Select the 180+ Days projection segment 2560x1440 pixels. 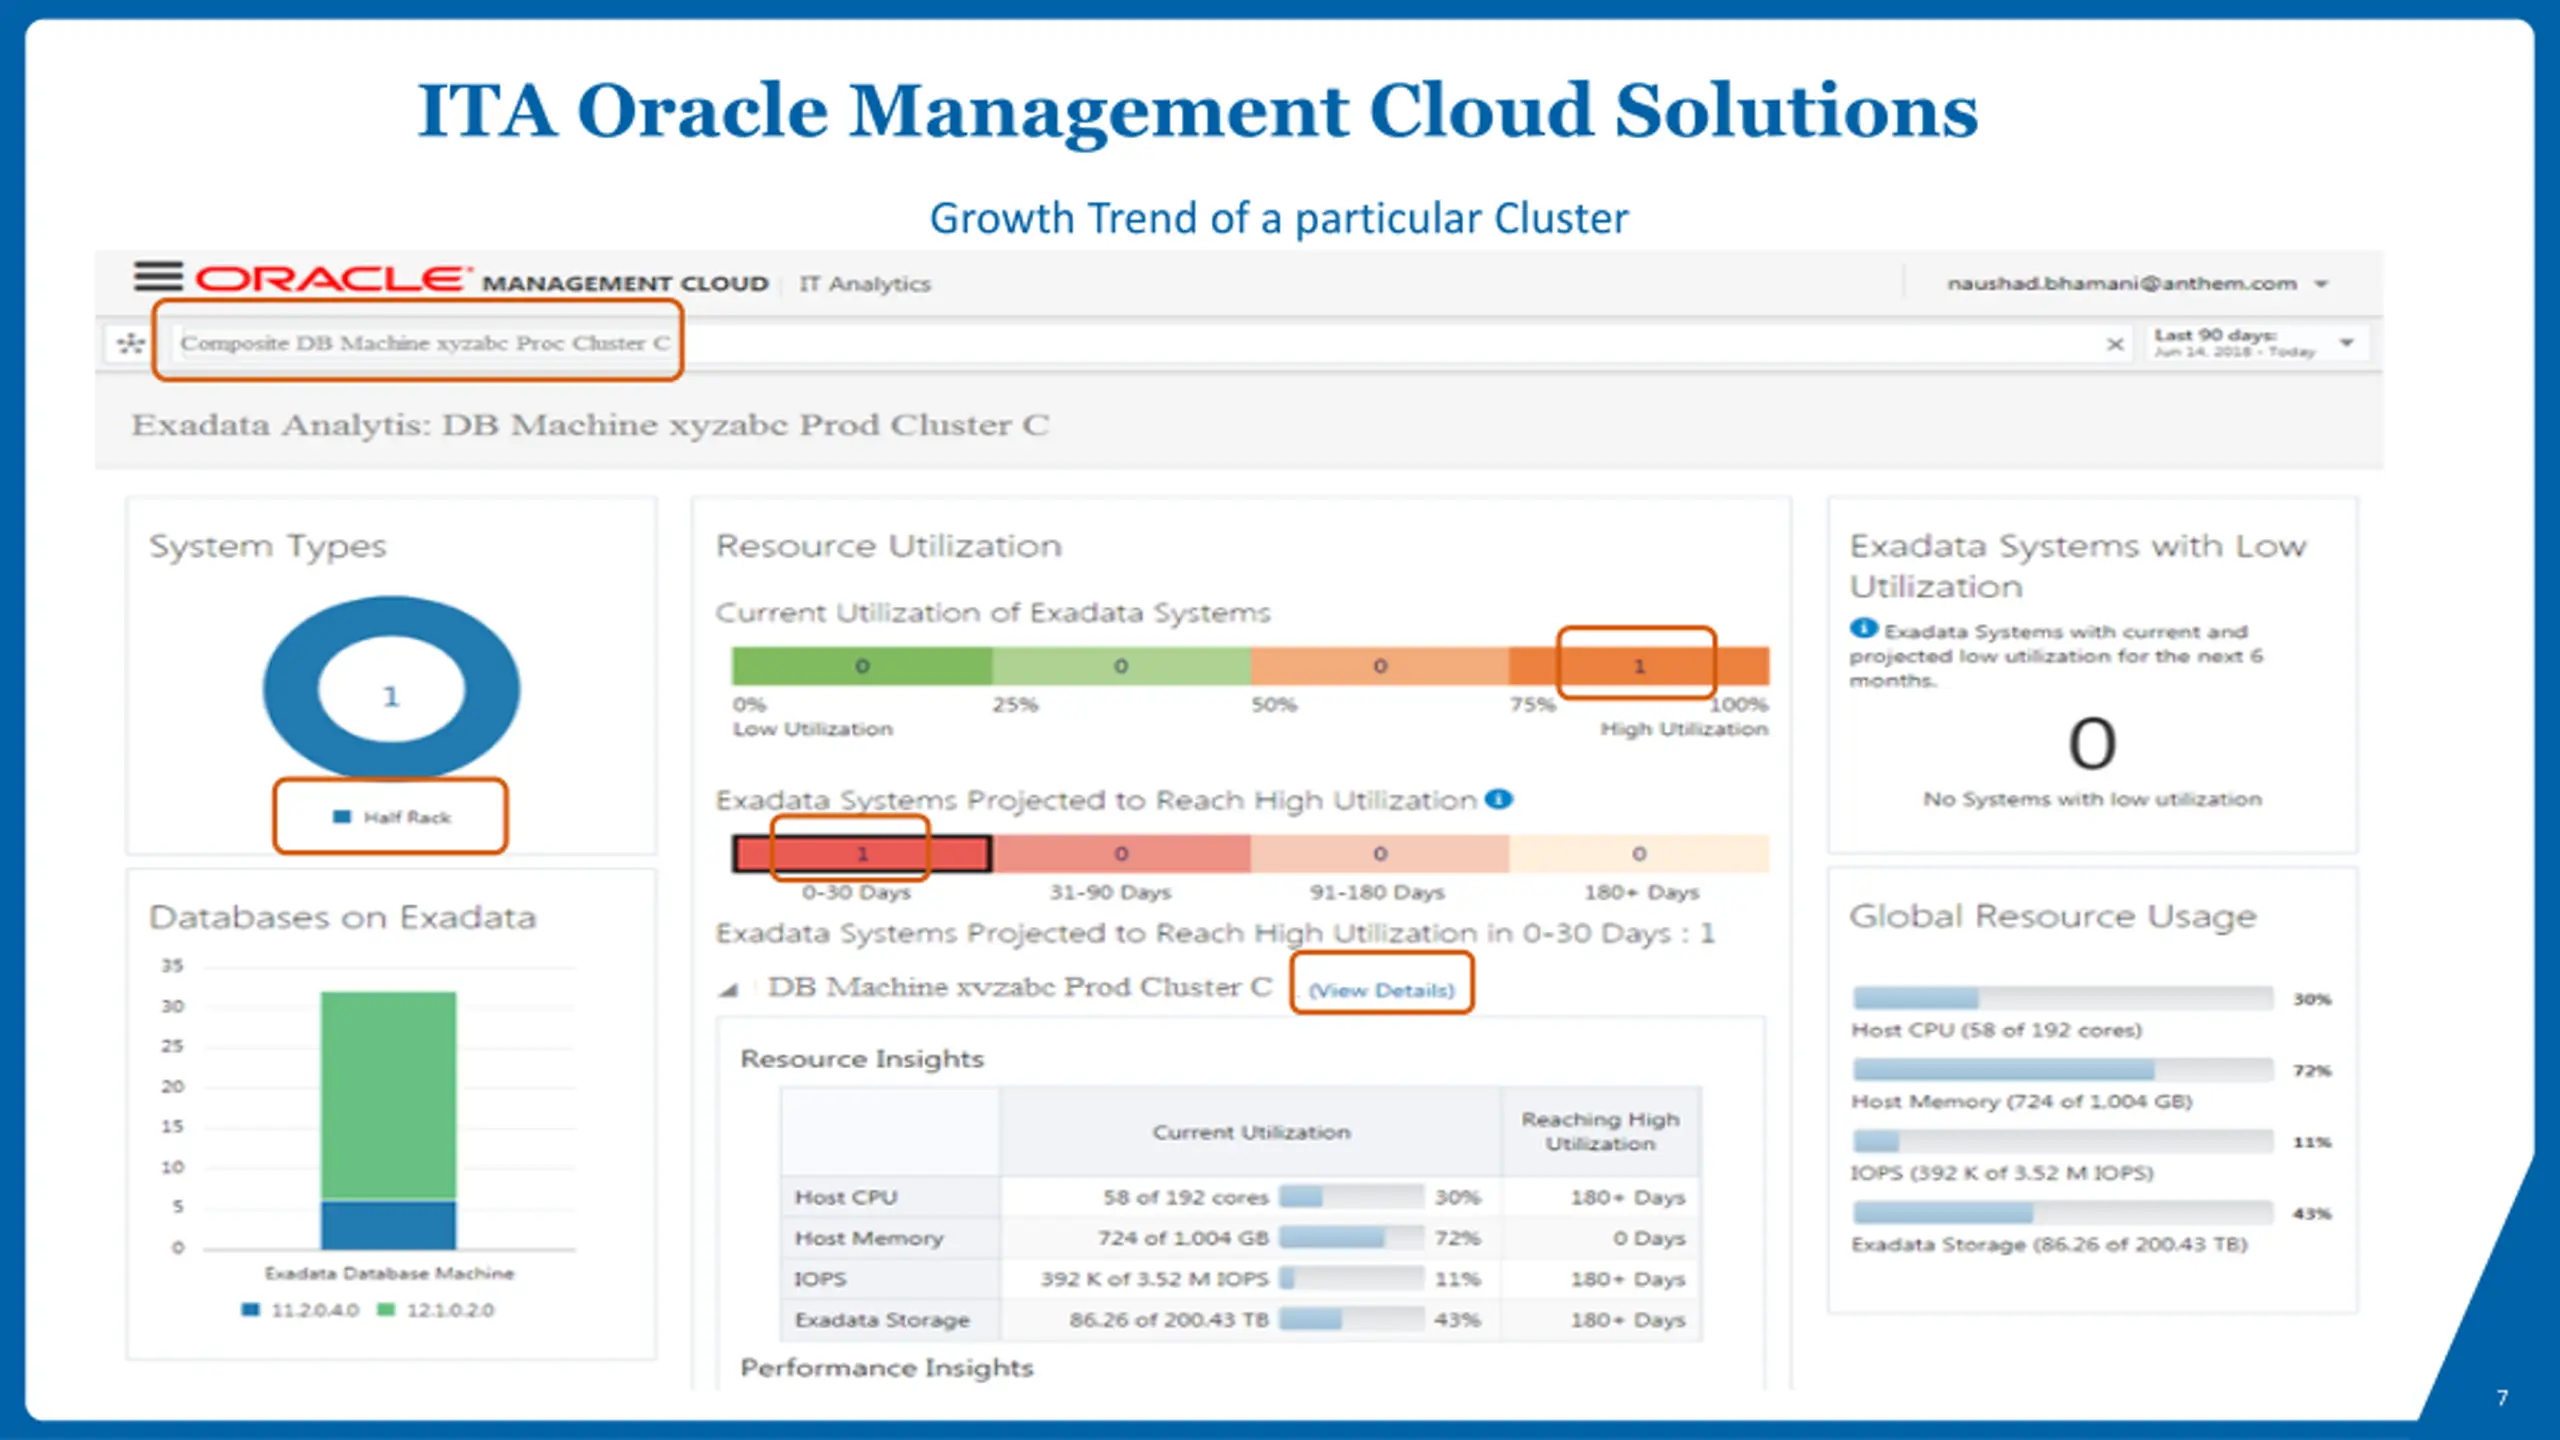(1639, 854)
